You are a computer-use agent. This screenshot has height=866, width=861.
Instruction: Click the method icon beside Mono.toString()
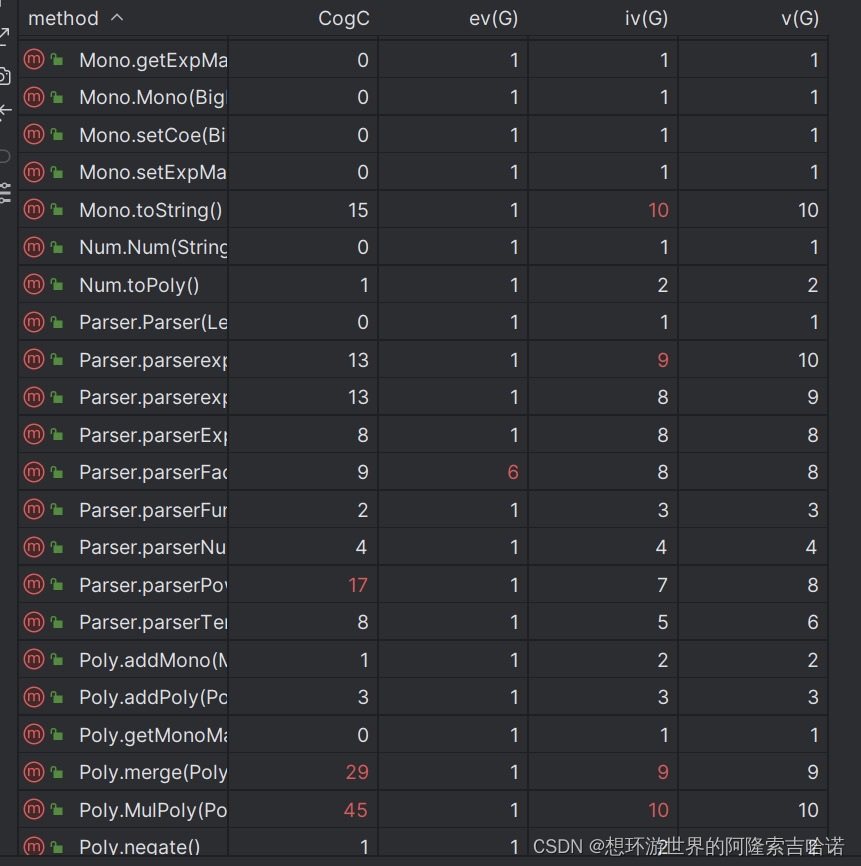34,209
